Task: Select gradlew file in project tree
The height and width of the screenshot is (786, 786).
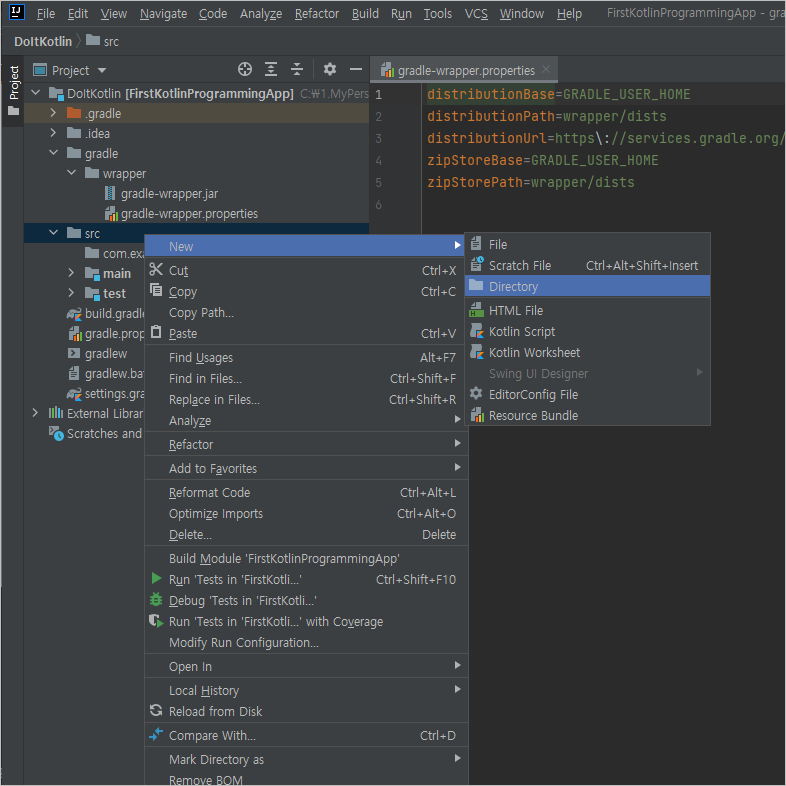Action: pyautogui.click(x=106, y=353)
